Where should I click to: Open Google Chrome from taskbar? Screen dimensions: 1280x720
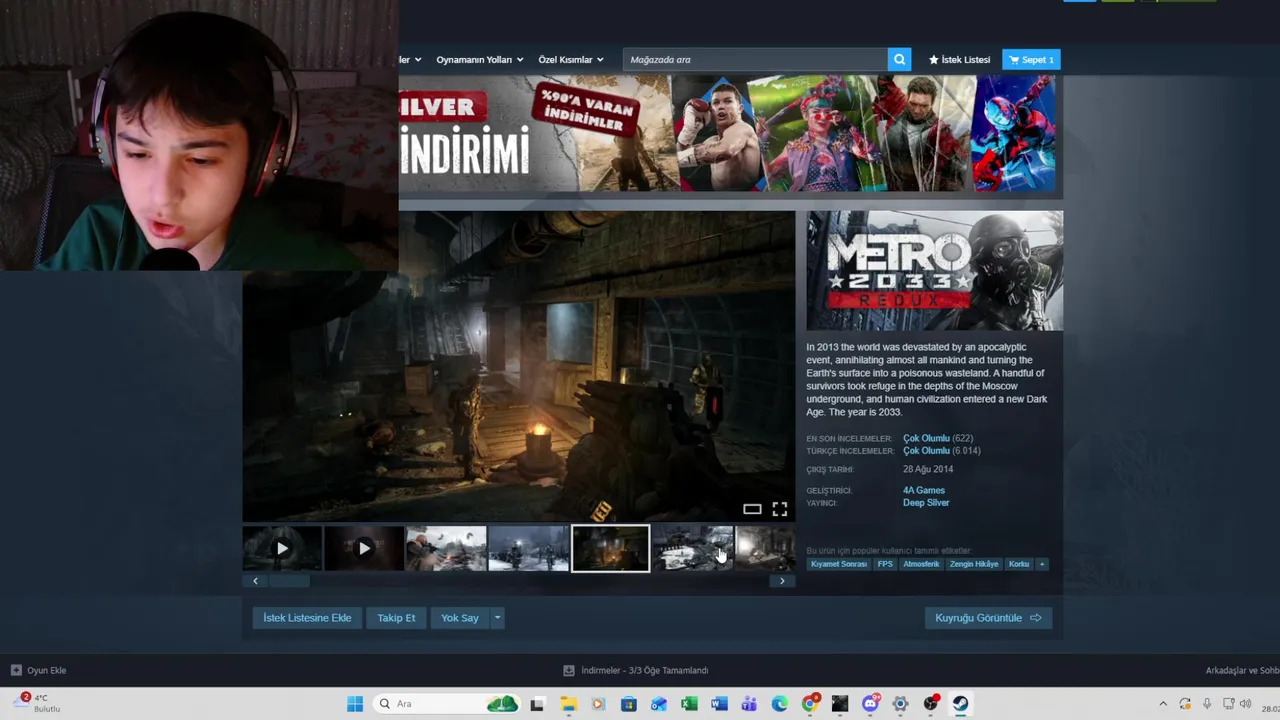pyautogui.click(x=810, y=704)
